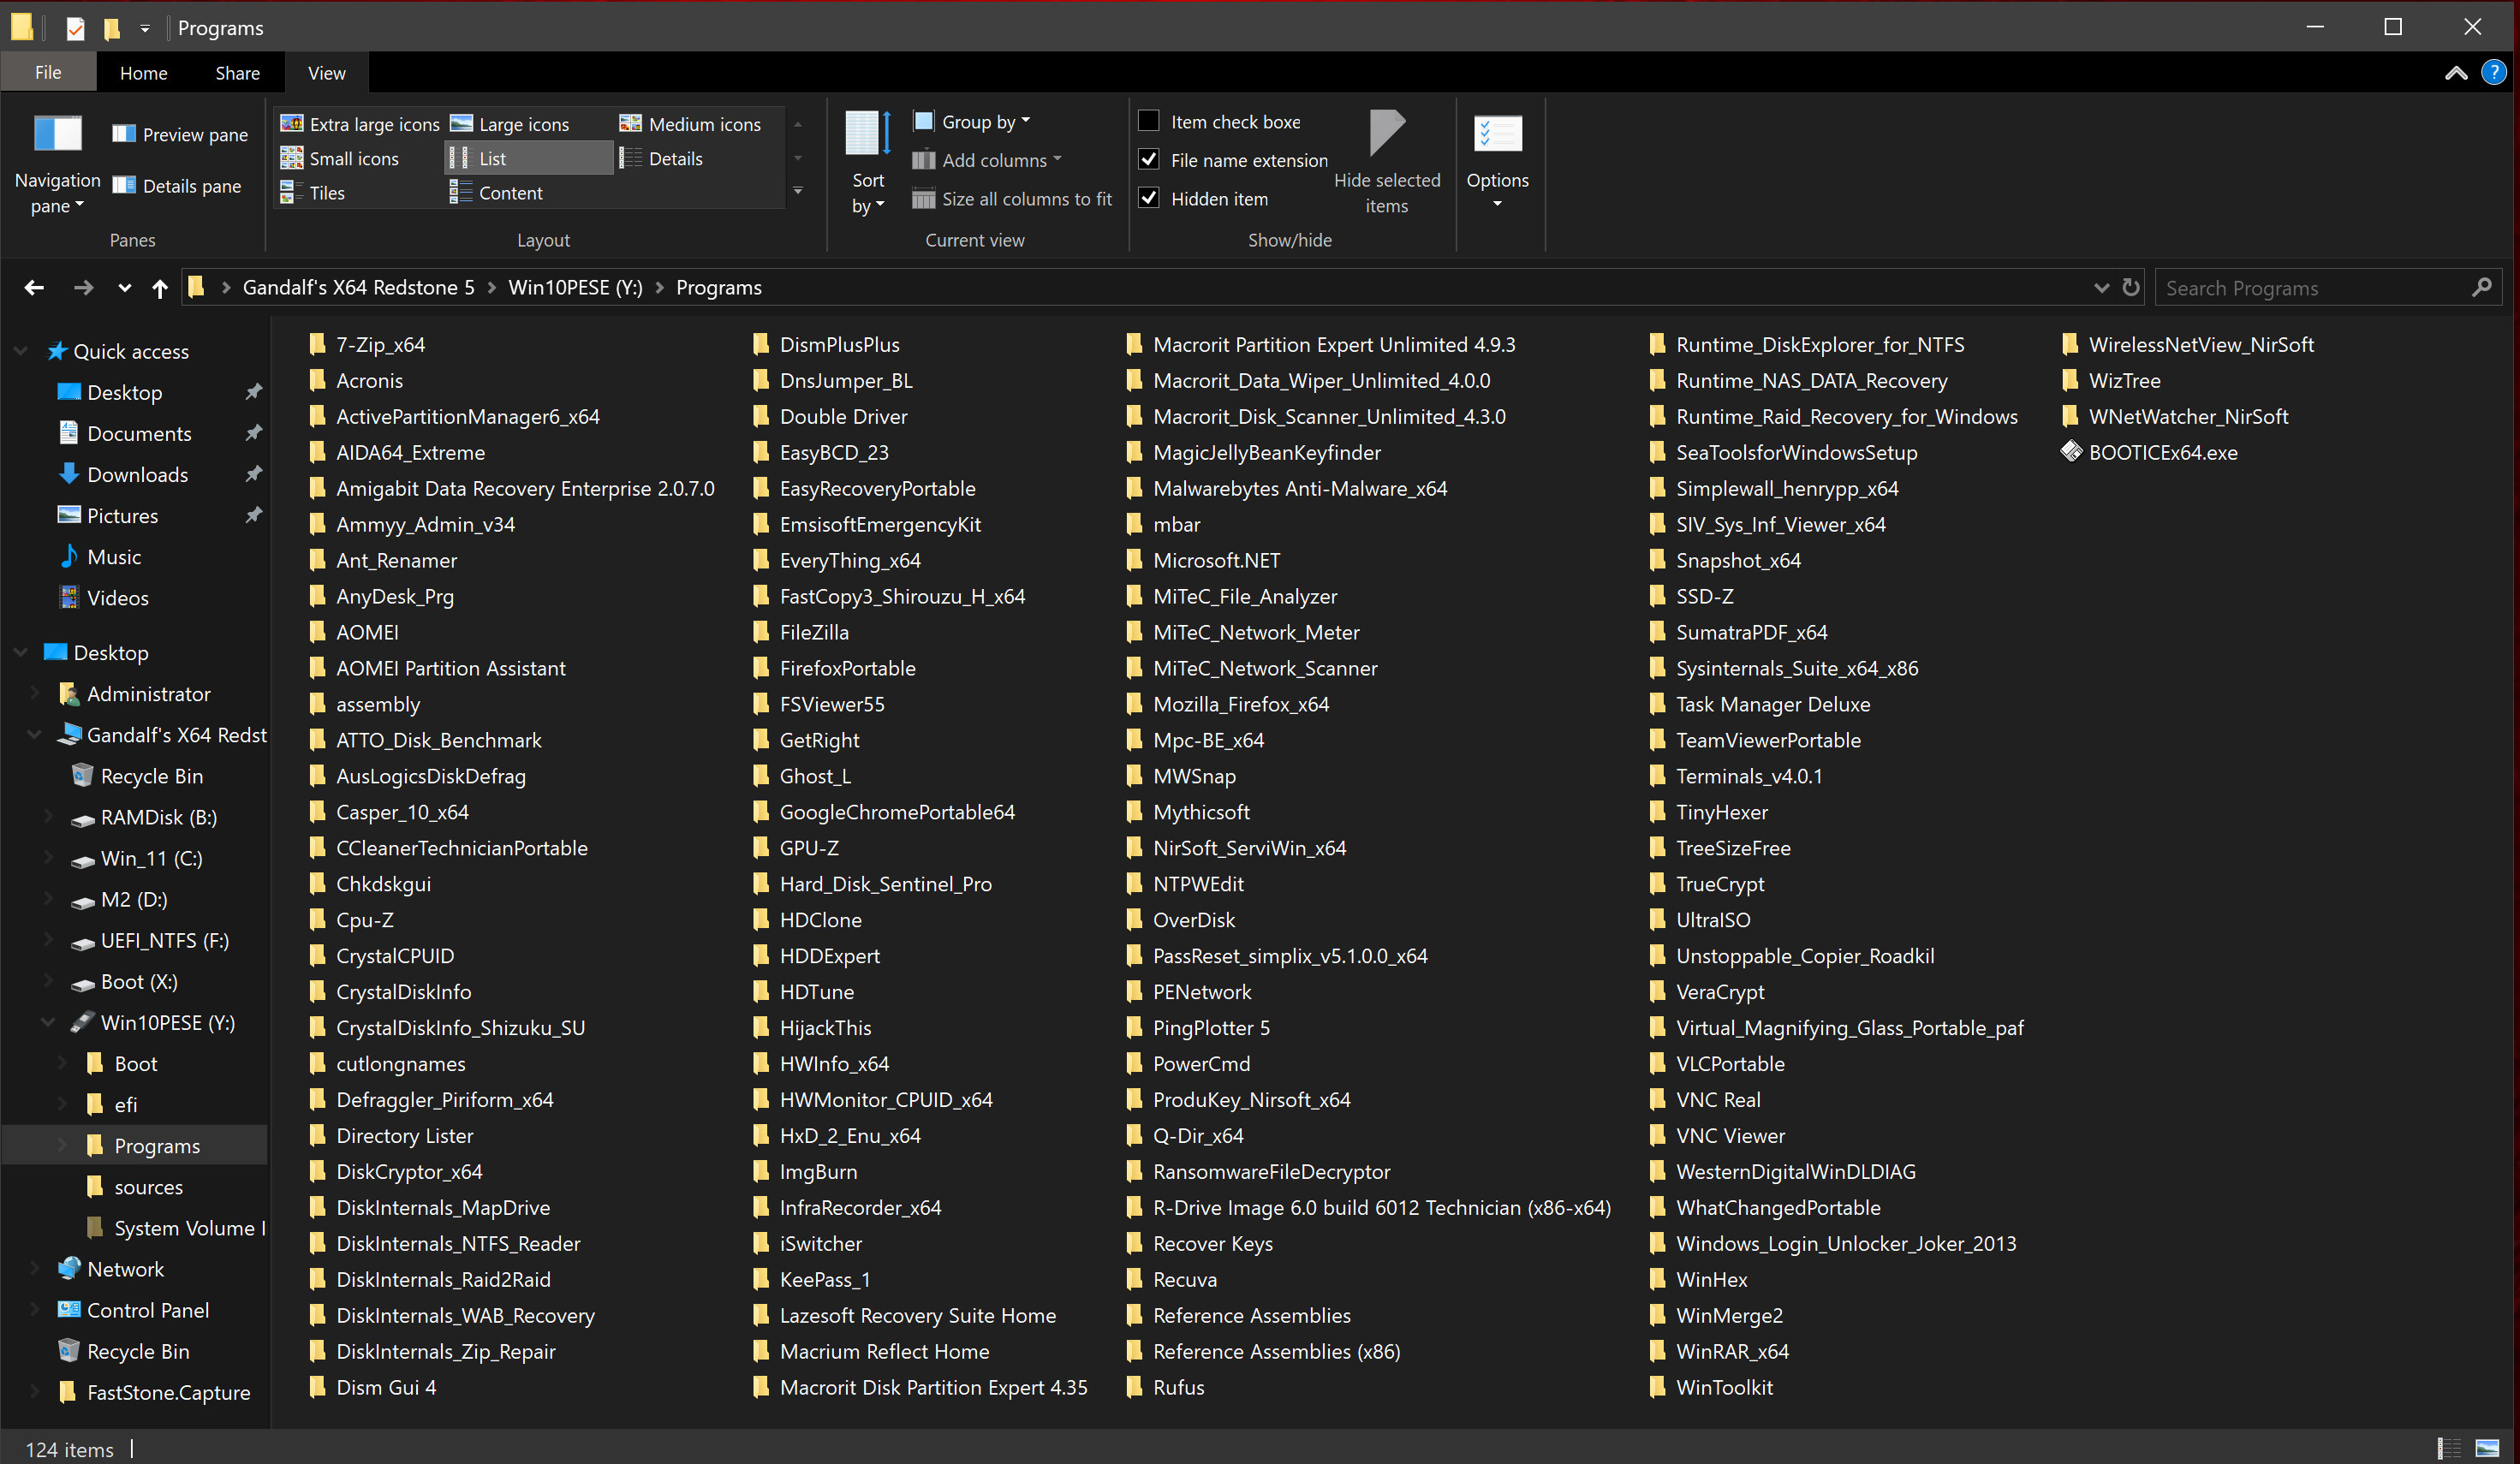
Task: Toggle the Details pane
Action: pos(177,186)
